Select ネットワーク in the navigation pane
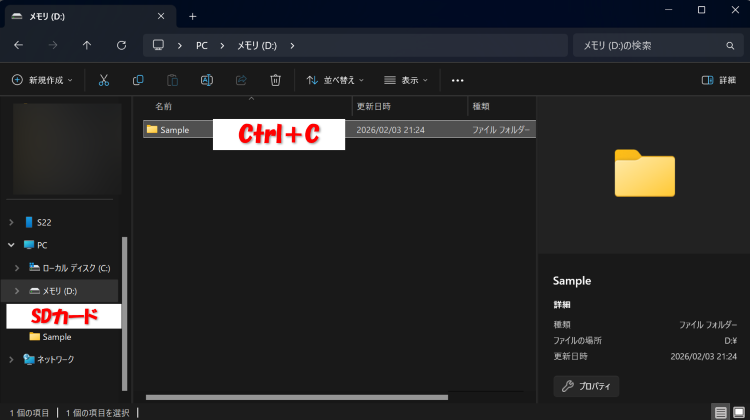 [x=55, y=359]
